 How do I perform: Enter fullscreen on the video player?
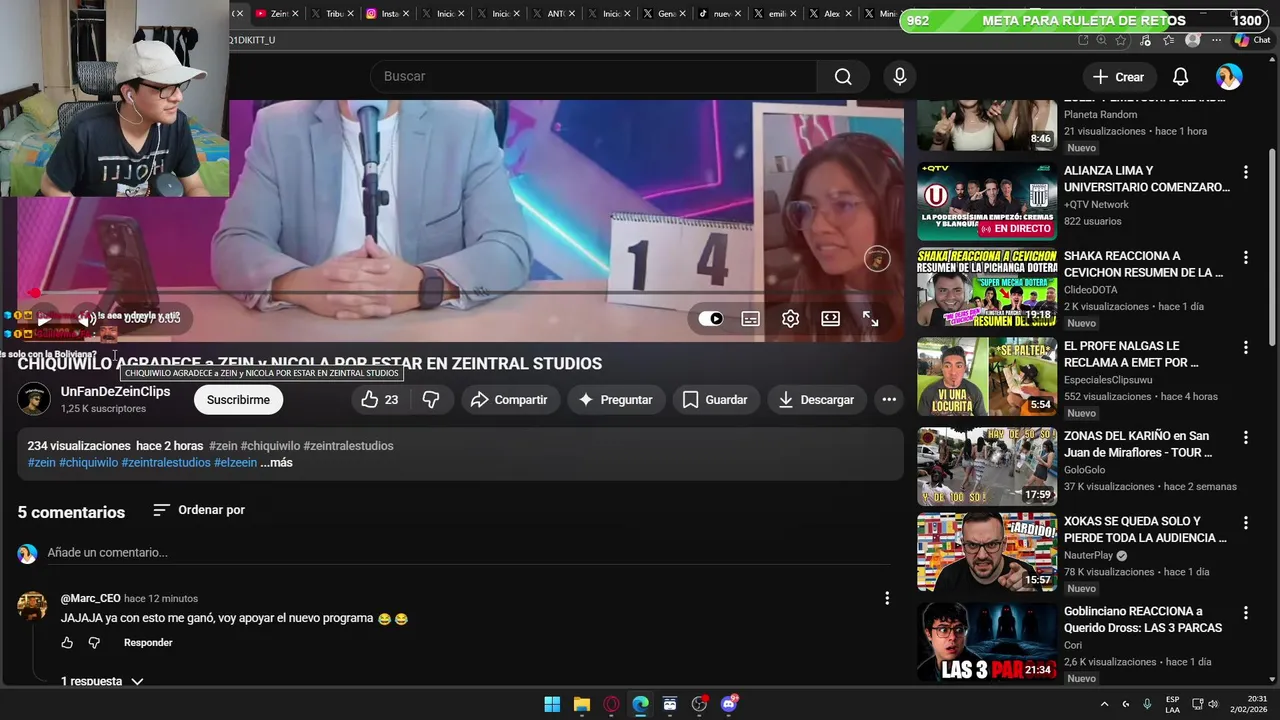(x=871, y=319)
